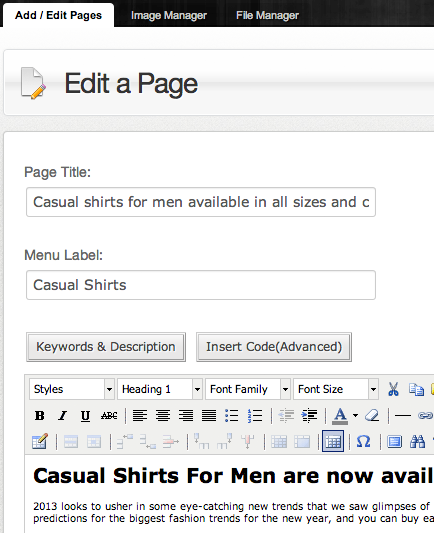Click the eraser remove formatting icon

[x=372, y=415]
